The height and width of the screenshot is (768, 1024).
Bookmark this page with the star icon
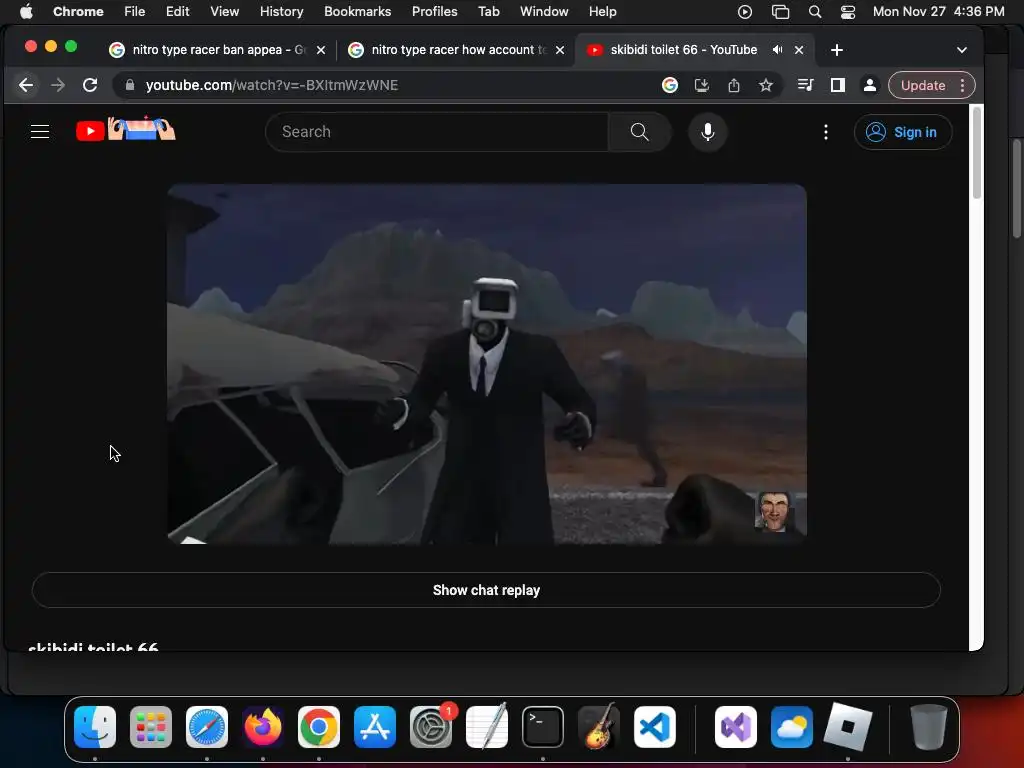pyautogui.click(x=765, y=85)
